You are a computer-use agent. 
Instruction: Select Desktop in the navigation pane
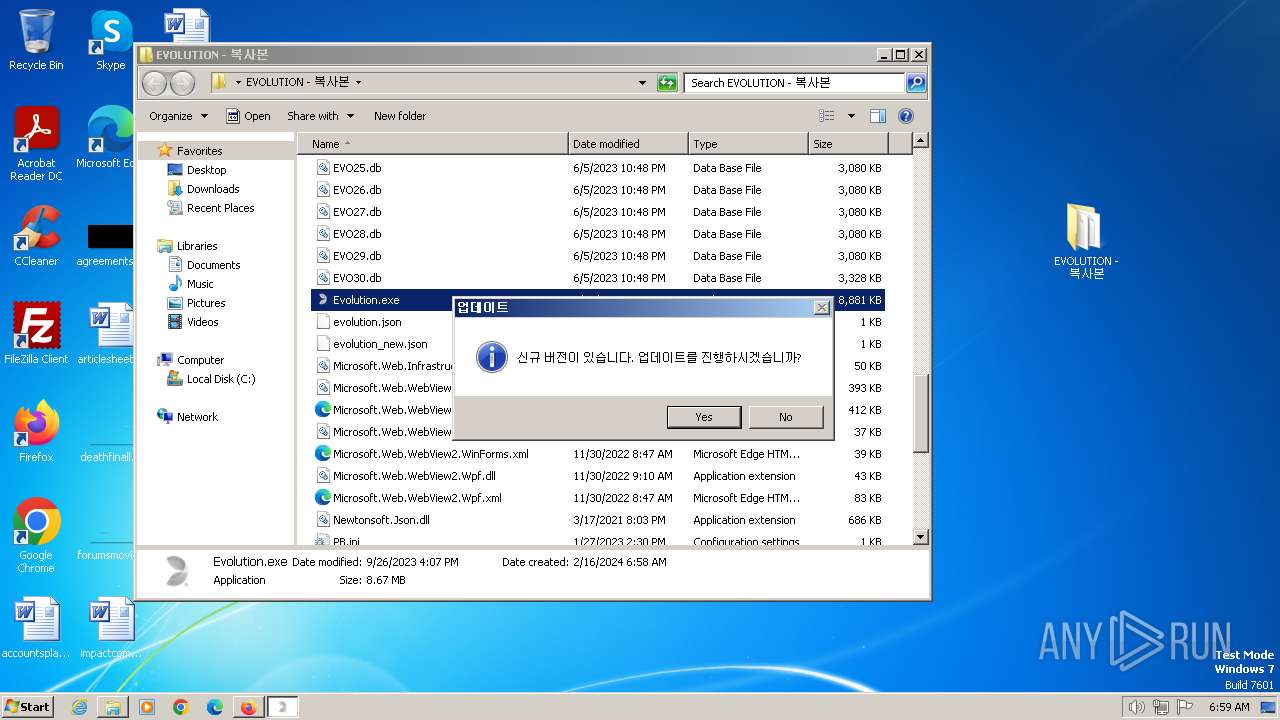point(206,170)
